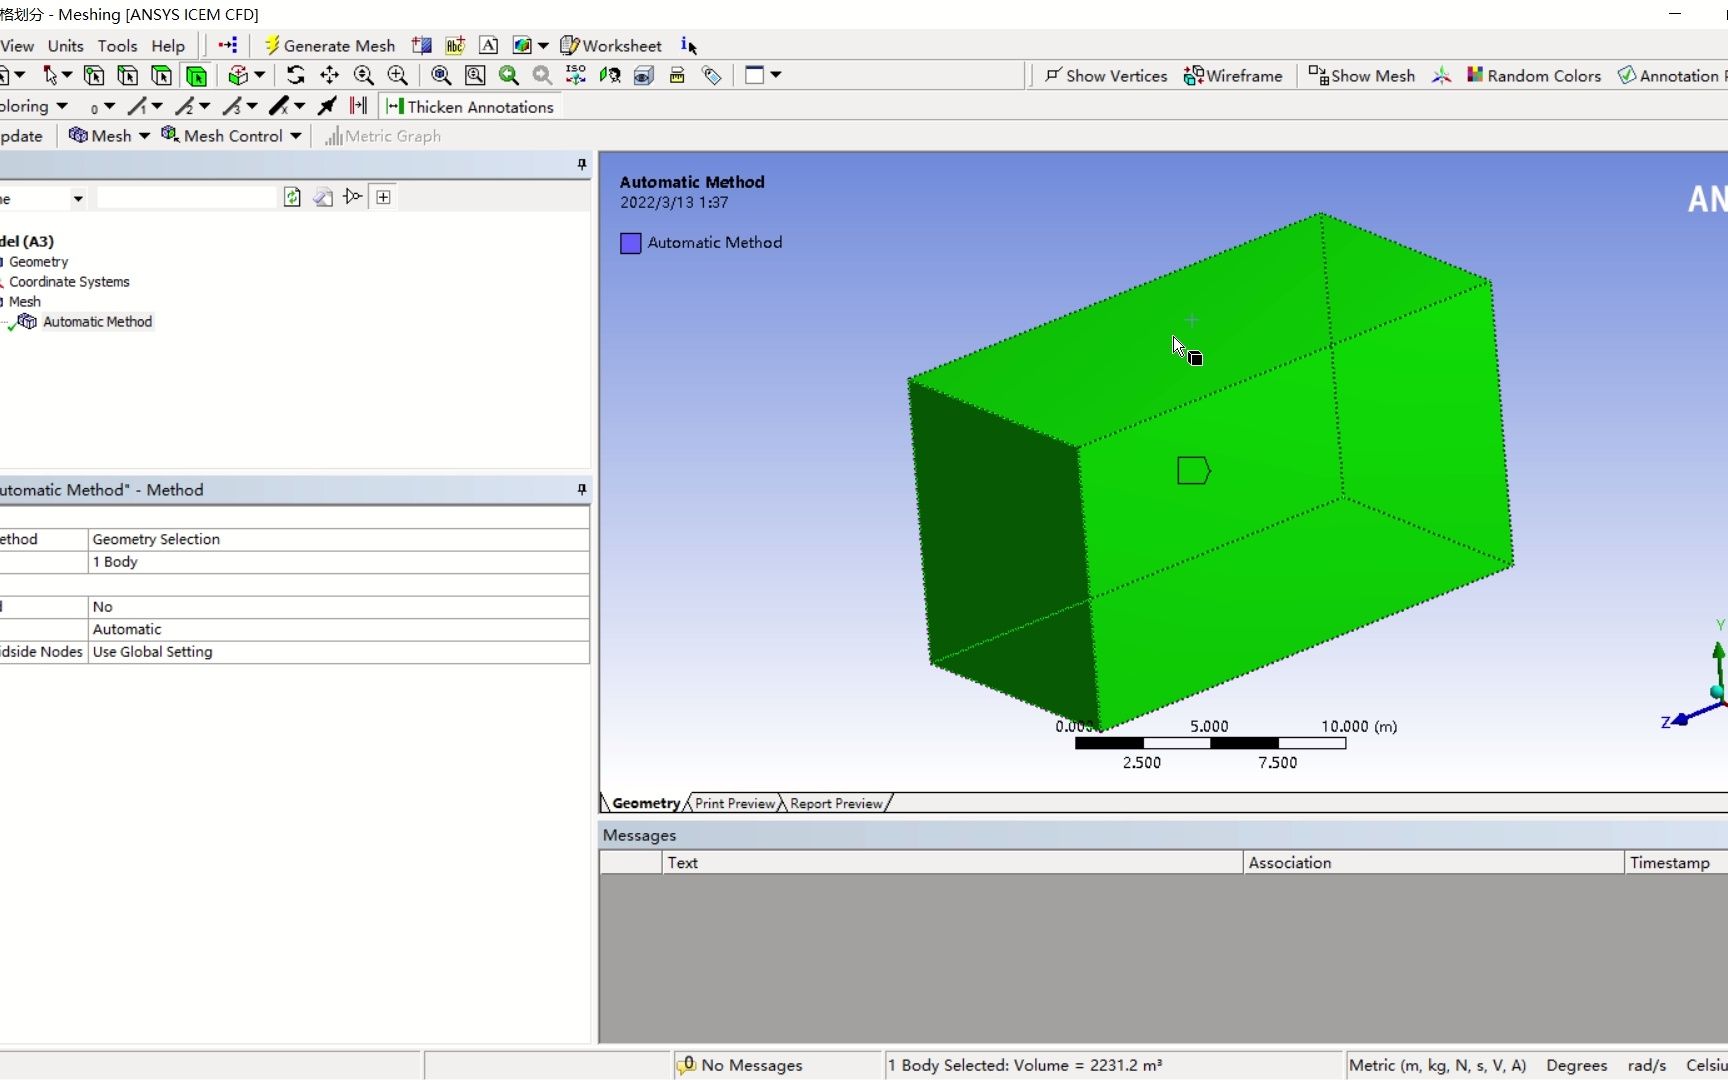
Task: Click the Use Global Setting cell
Action: coord(338,652)
